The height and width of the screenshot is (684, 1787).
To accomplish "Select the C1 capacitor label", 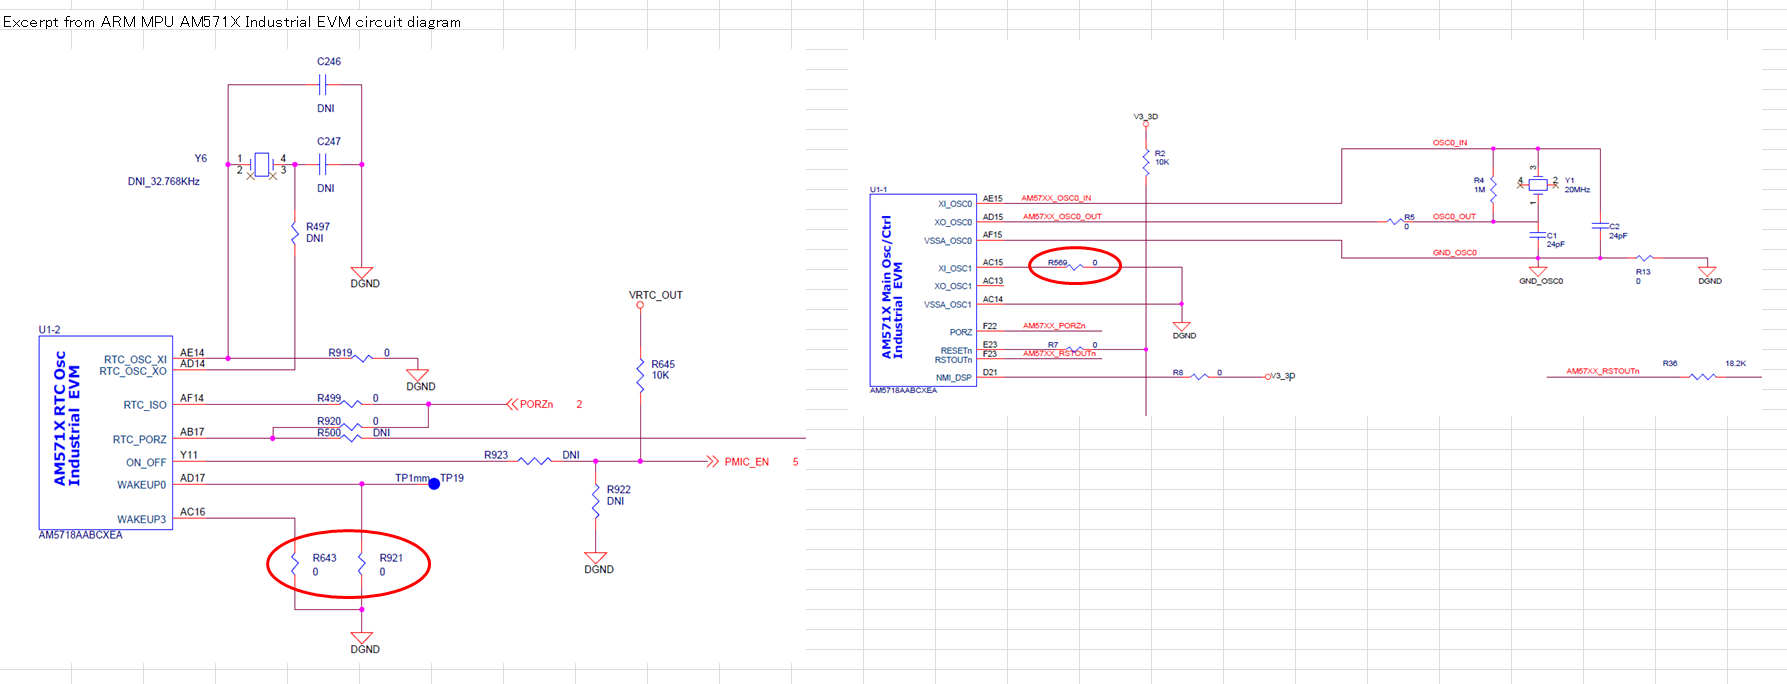I will (1552, 236).
